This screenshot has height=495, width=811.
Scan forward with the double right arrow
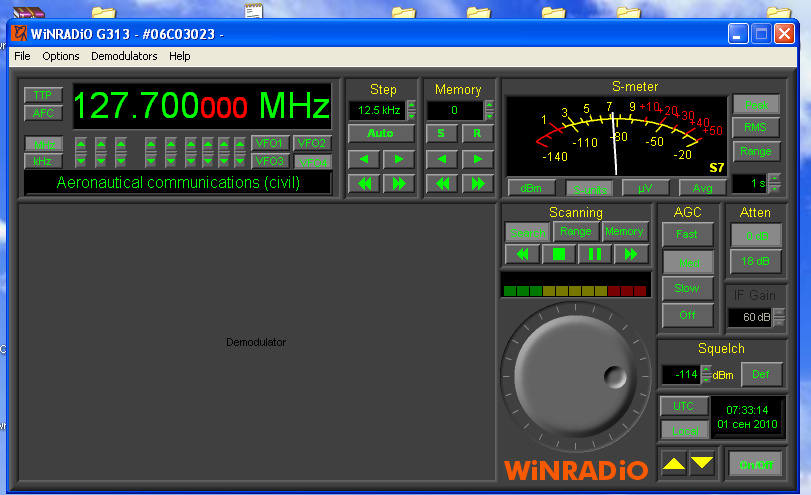pyautogui.click(x=630, y=254)
